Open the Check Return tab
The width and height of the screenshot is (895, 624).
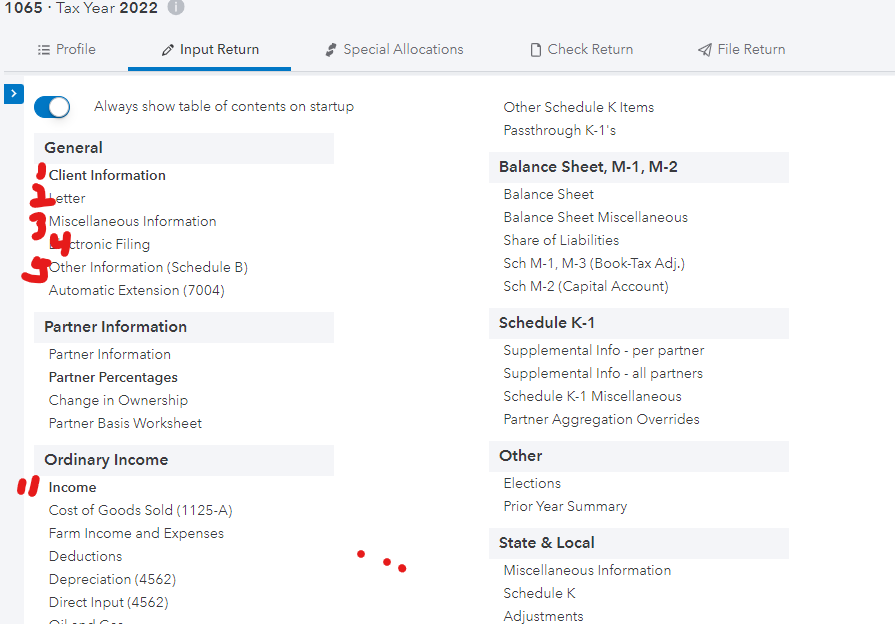pos(580,49)
